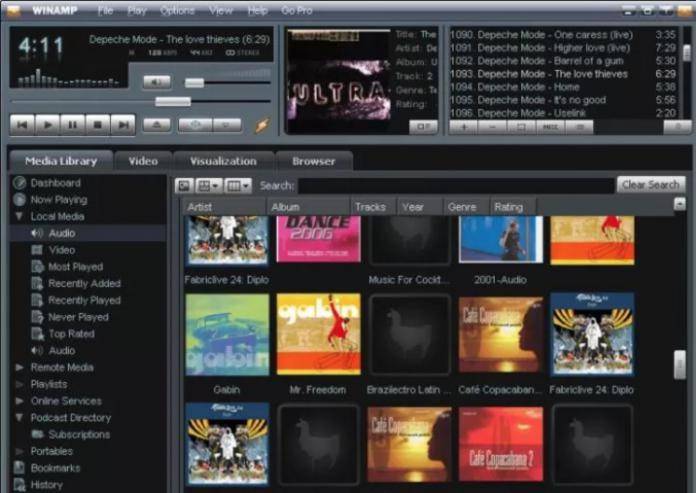
Task: Open the Recently Added view
Action: tap(84, 284)
